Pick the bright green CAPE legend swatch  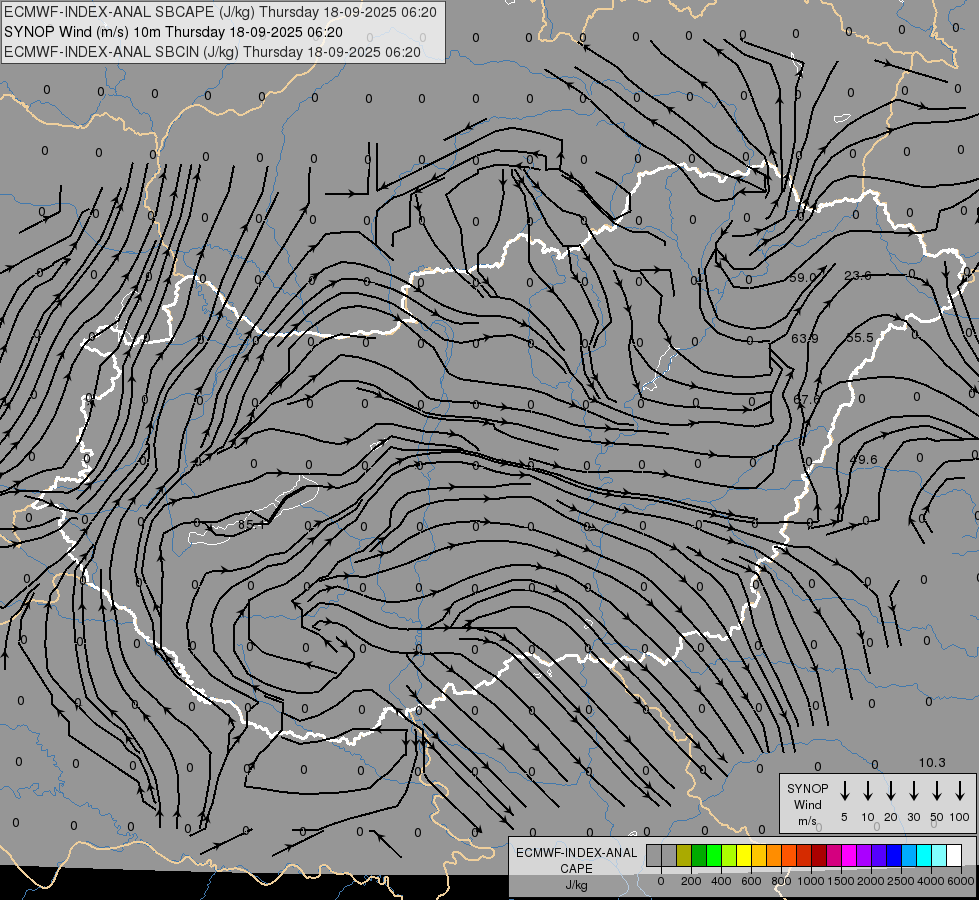(714, 855)
